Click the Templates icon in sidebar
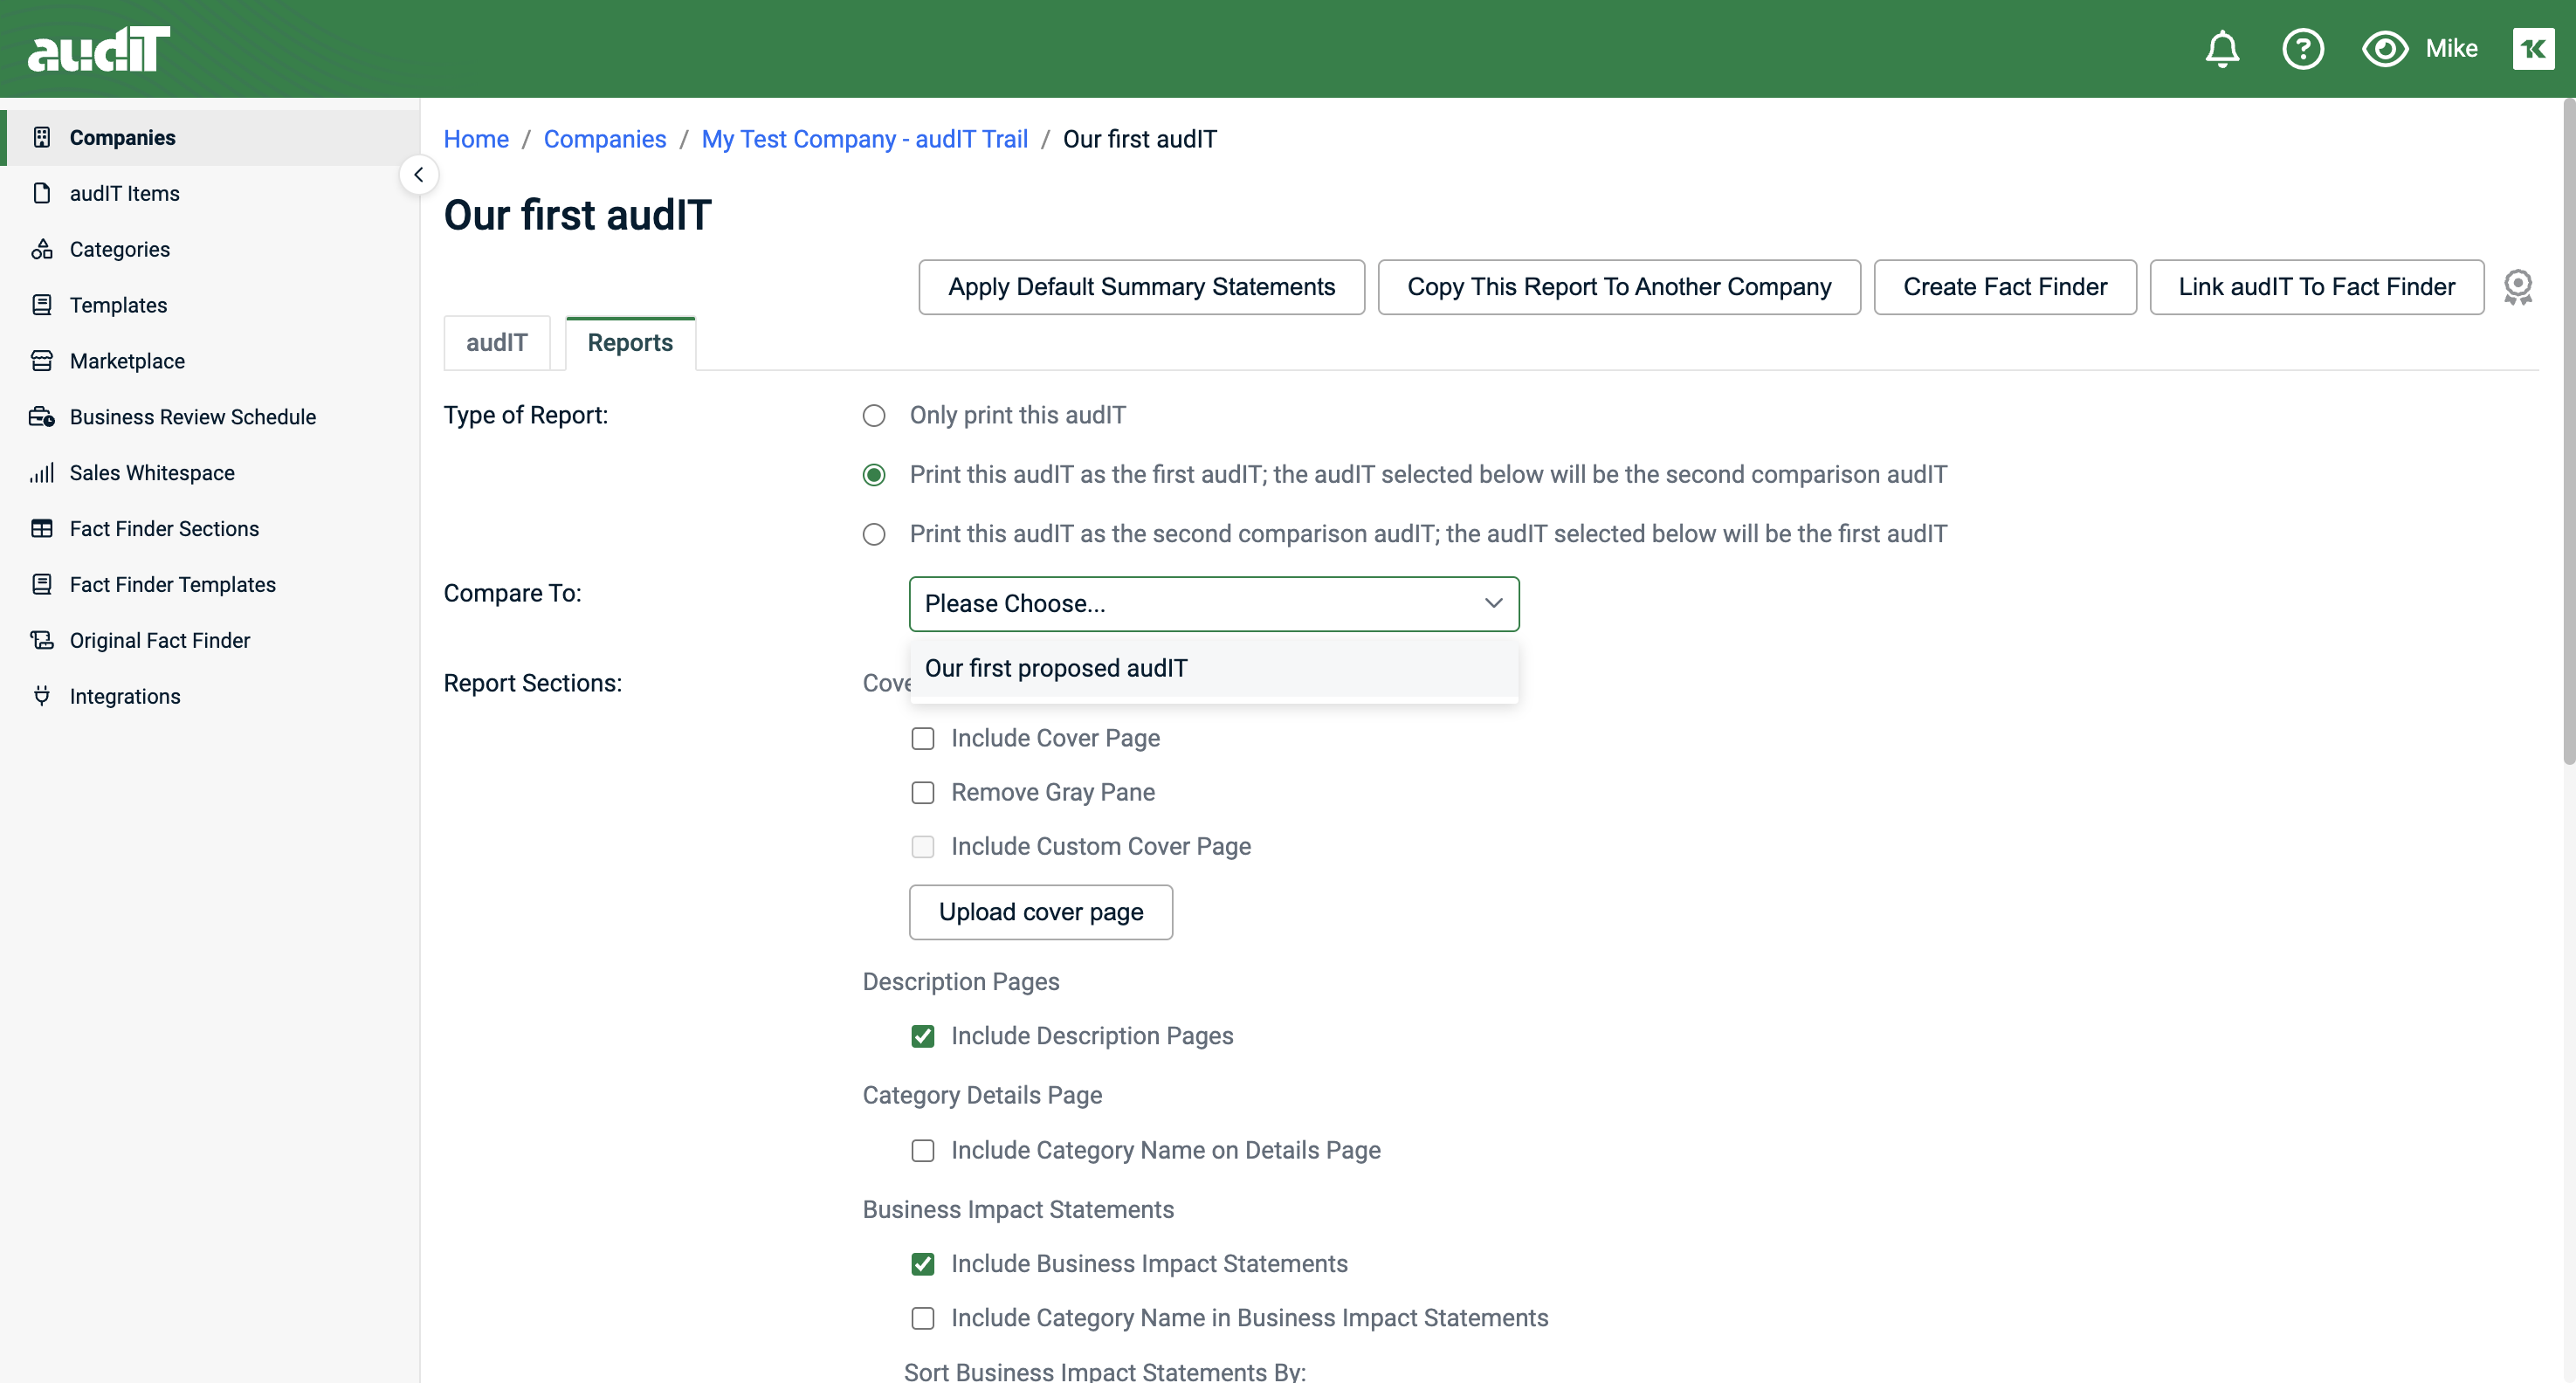 [41, 305]
